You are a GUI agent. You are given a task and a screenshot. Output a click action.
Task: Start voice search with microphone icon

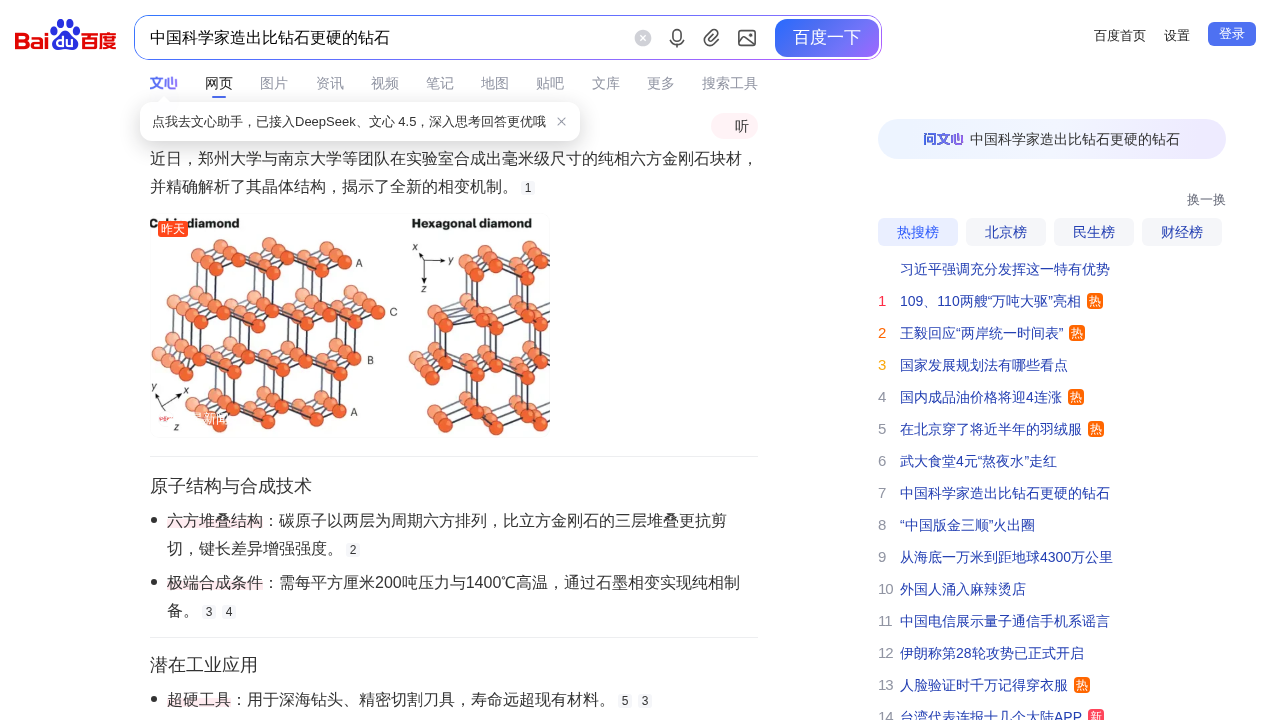click(677, 38)
